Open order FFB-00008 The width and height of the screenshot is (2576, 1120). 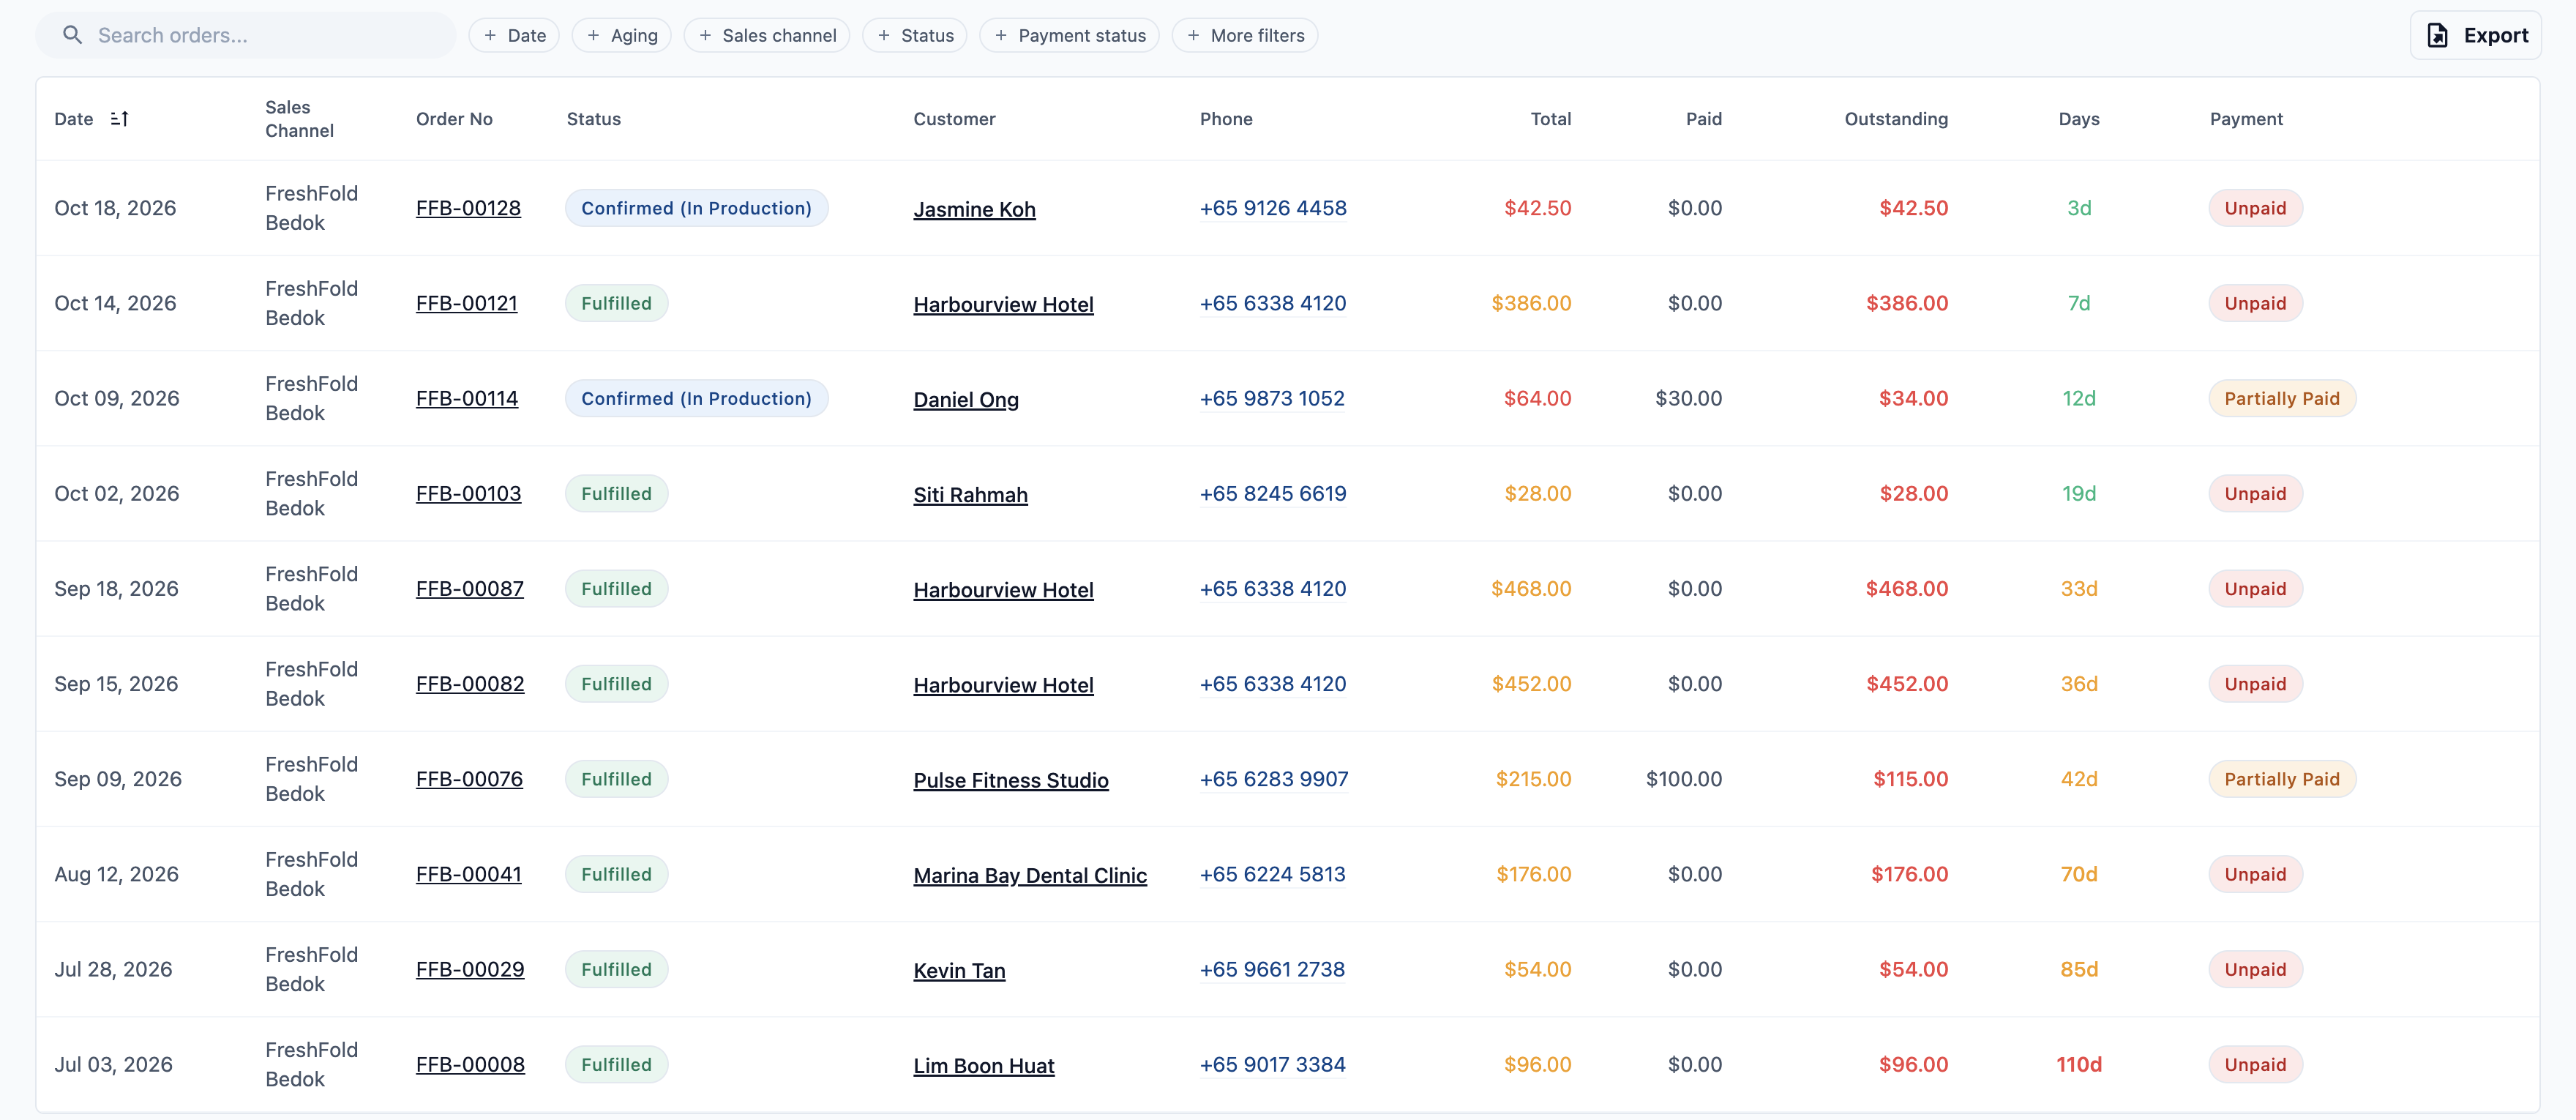click(470, 1064)
